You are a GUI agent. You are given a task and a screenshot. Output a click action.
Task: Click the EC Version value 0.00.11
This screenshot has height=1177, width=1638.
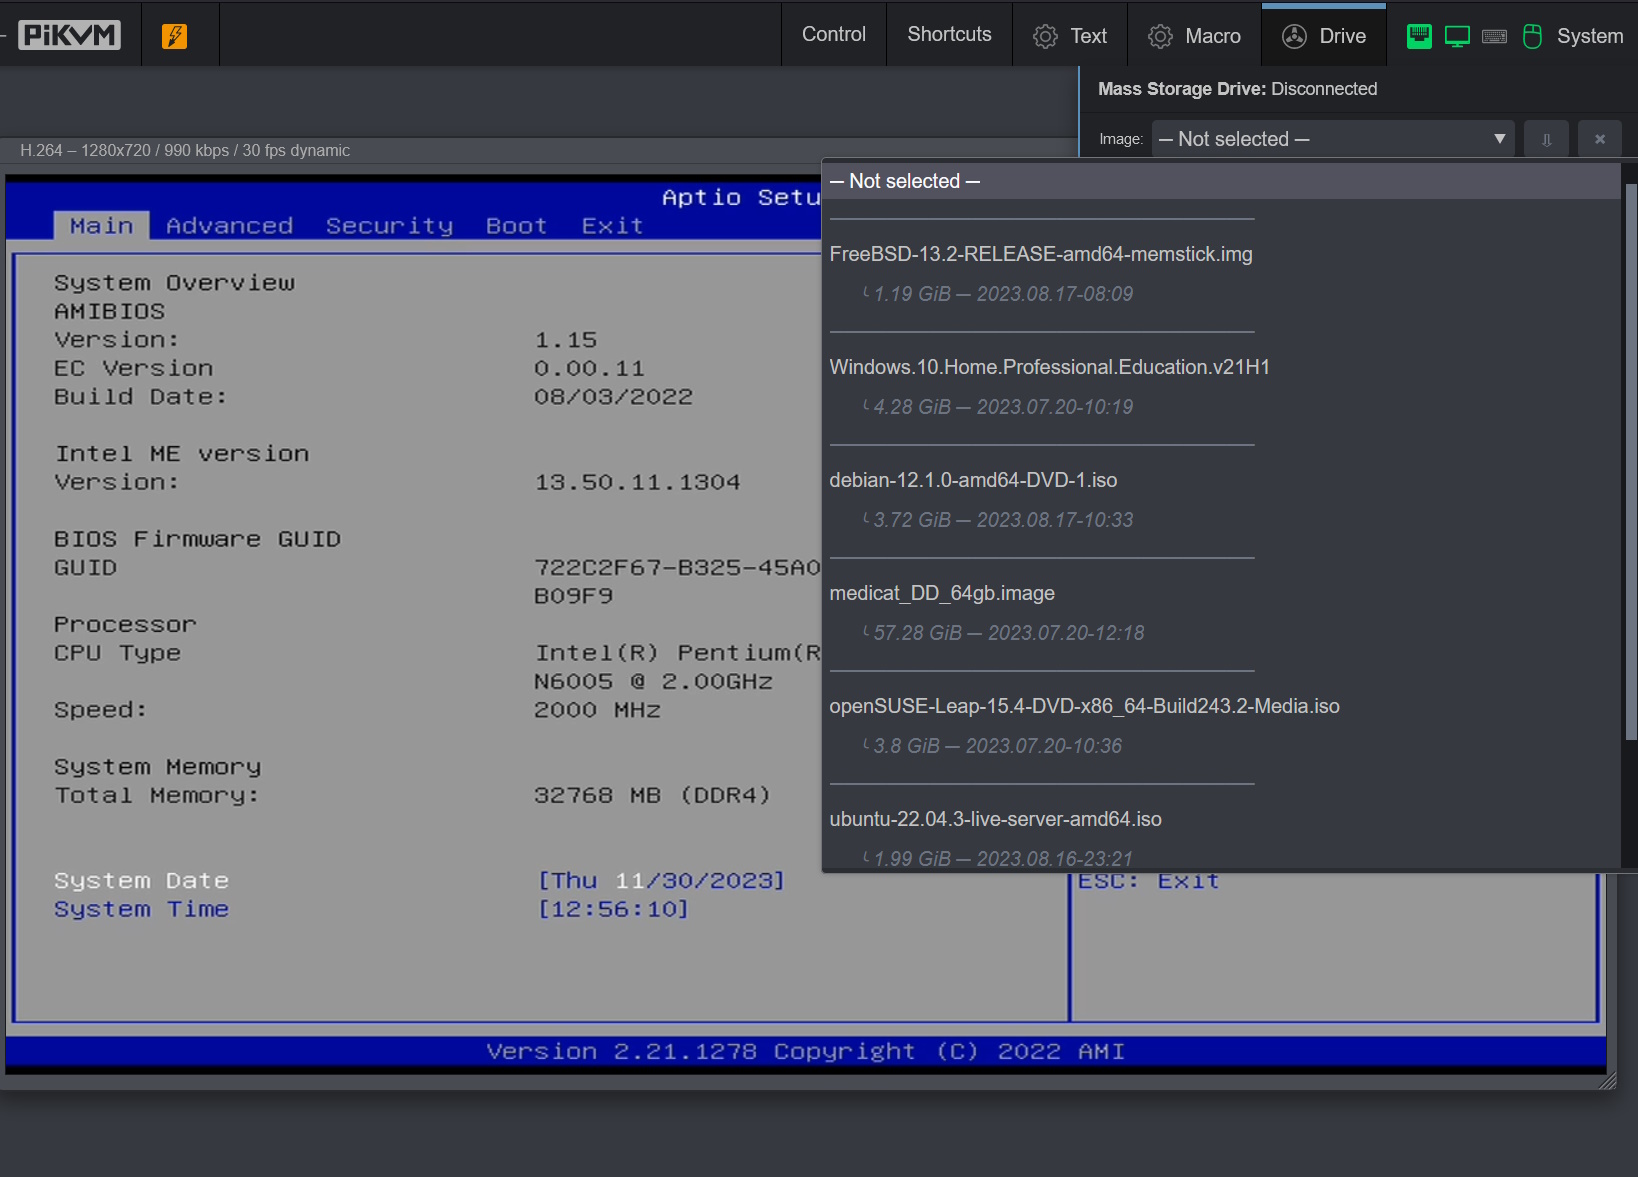[589, 368]
